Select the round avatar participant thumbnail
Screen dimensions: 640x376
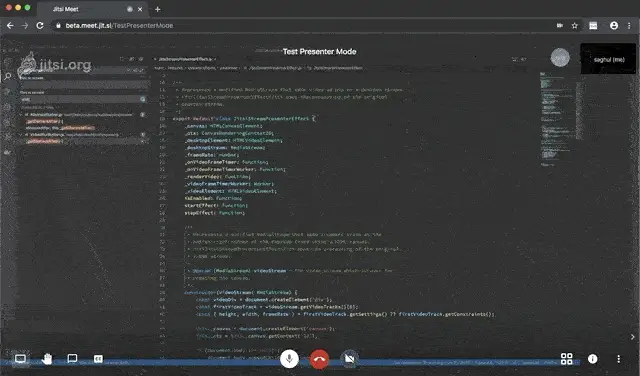(560, 58)
